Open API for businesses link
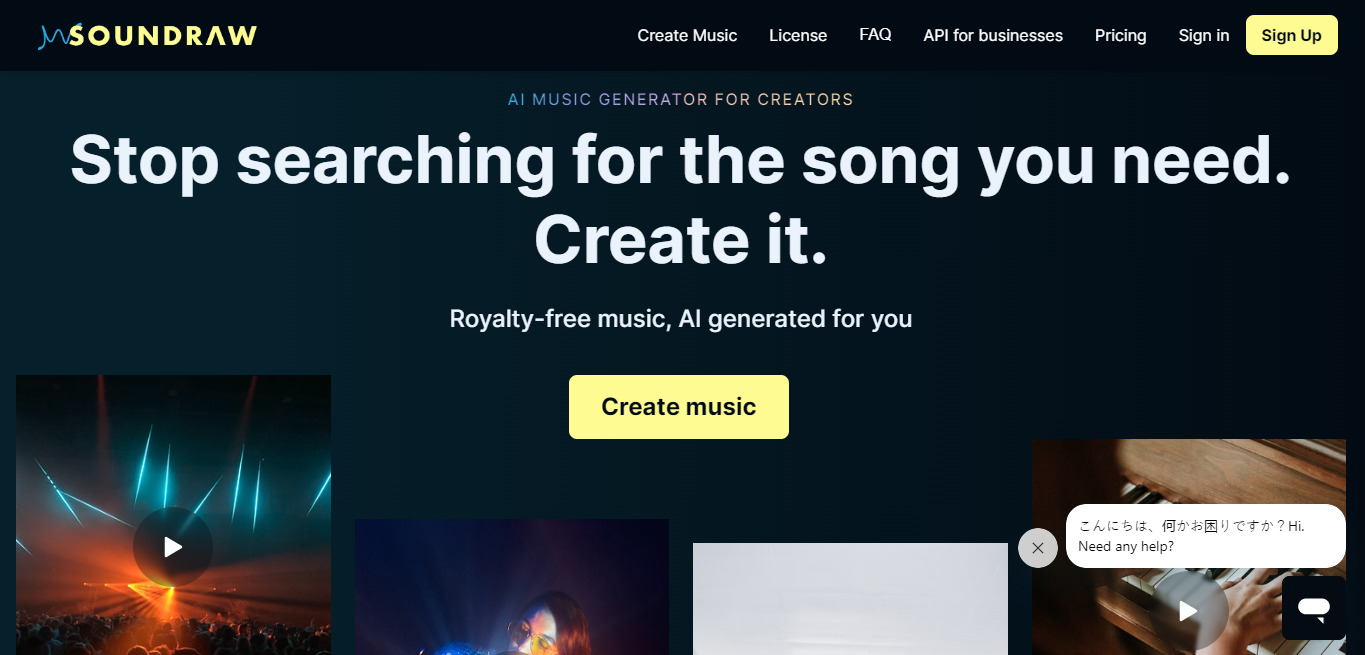The height and width of the screenshot is (655, 1365). click(993, 35)
